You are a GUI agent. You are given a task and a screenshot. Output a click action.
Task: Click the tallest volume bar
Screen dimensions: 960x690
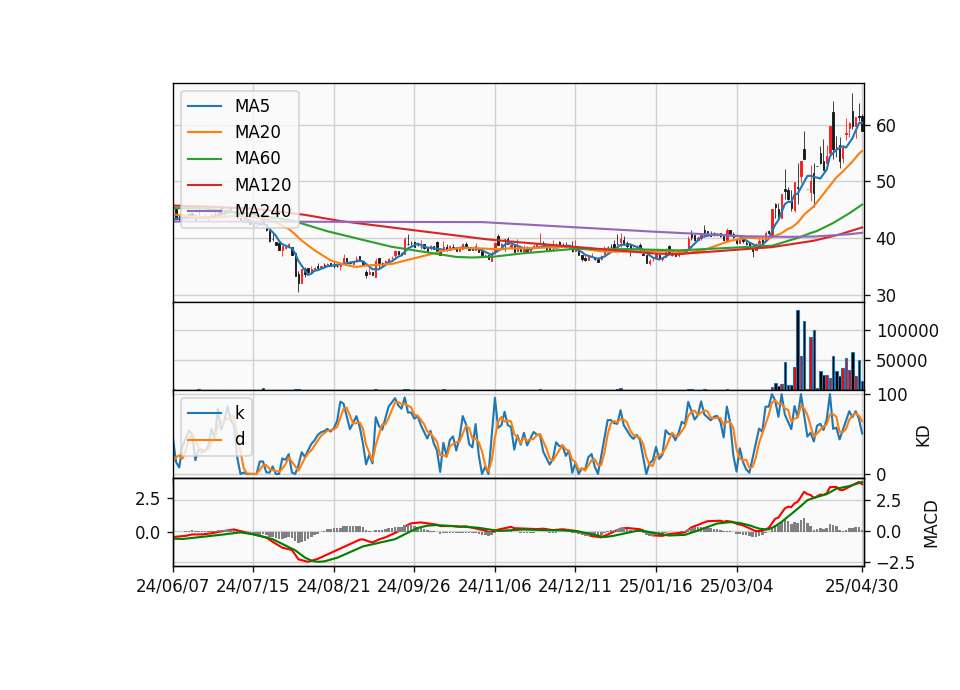tap(798, 350)
